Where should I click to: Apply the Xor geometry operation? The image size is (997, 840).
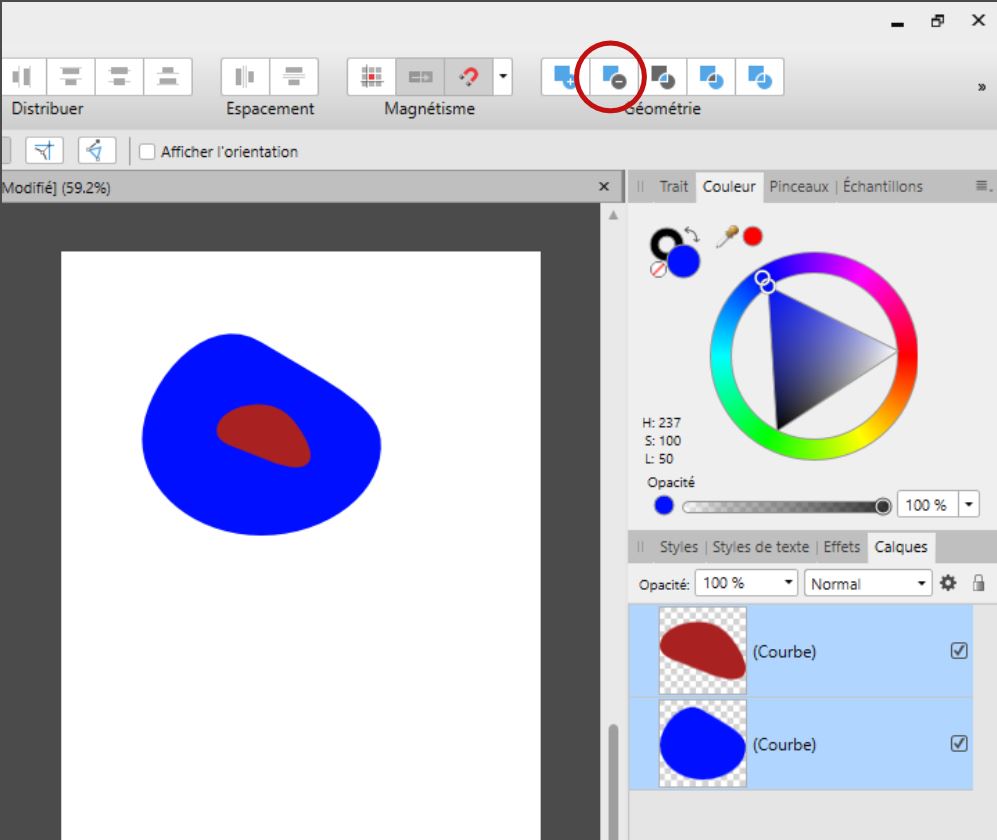(x=711, y=77)
